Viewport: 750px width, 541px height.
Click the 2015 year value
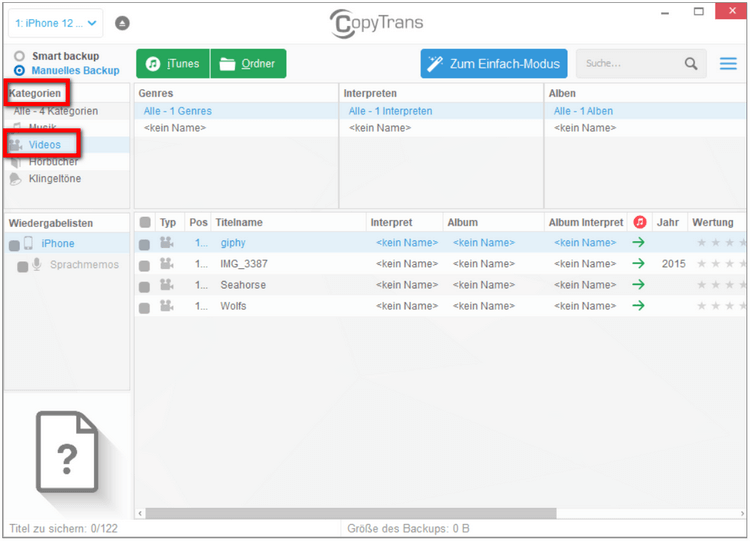point(673,264)
